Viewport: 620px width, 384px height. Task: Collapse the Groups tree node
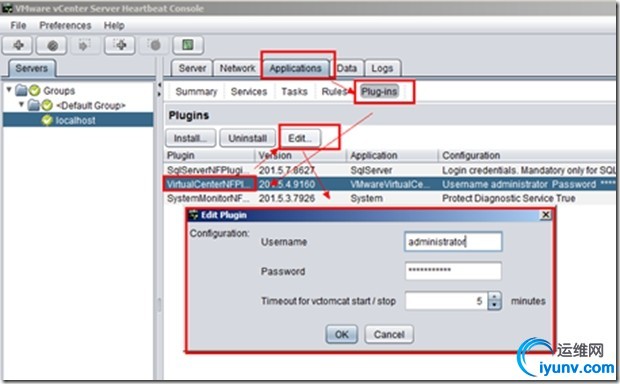pyautogui.click(x=9, y=90)
